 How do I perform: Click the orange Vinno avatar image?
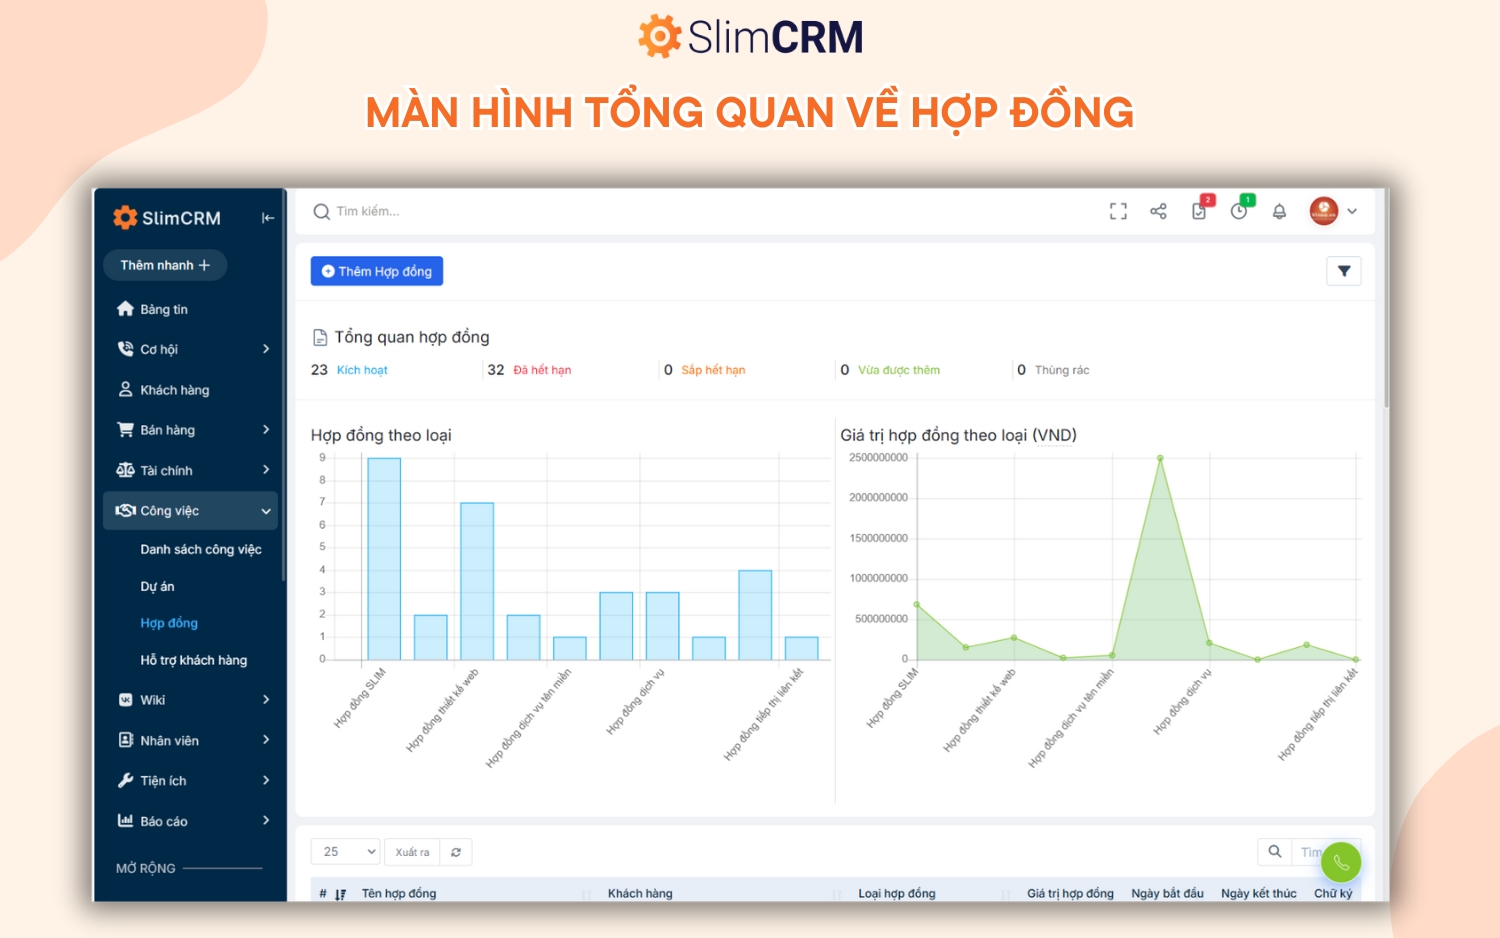point(1325,211)
